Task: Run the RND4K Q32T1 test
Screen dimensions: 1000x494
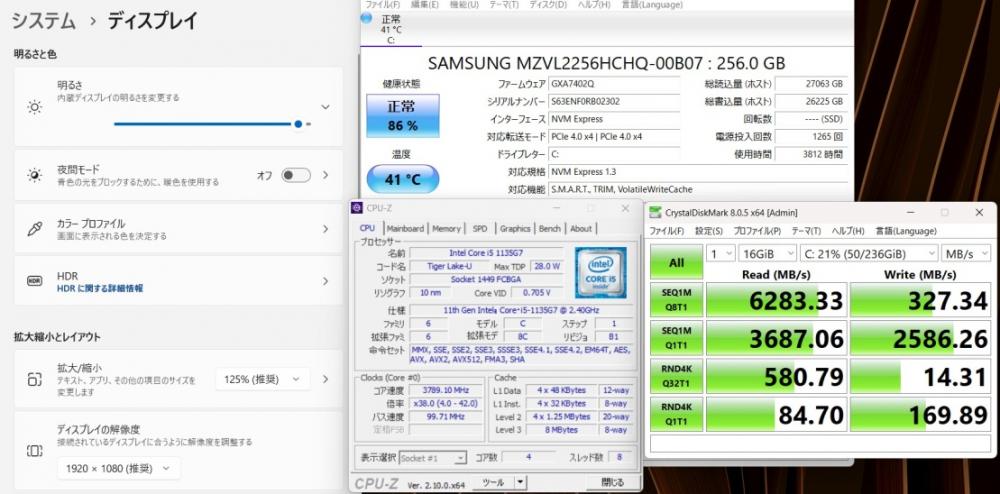Action: point(676,376)
